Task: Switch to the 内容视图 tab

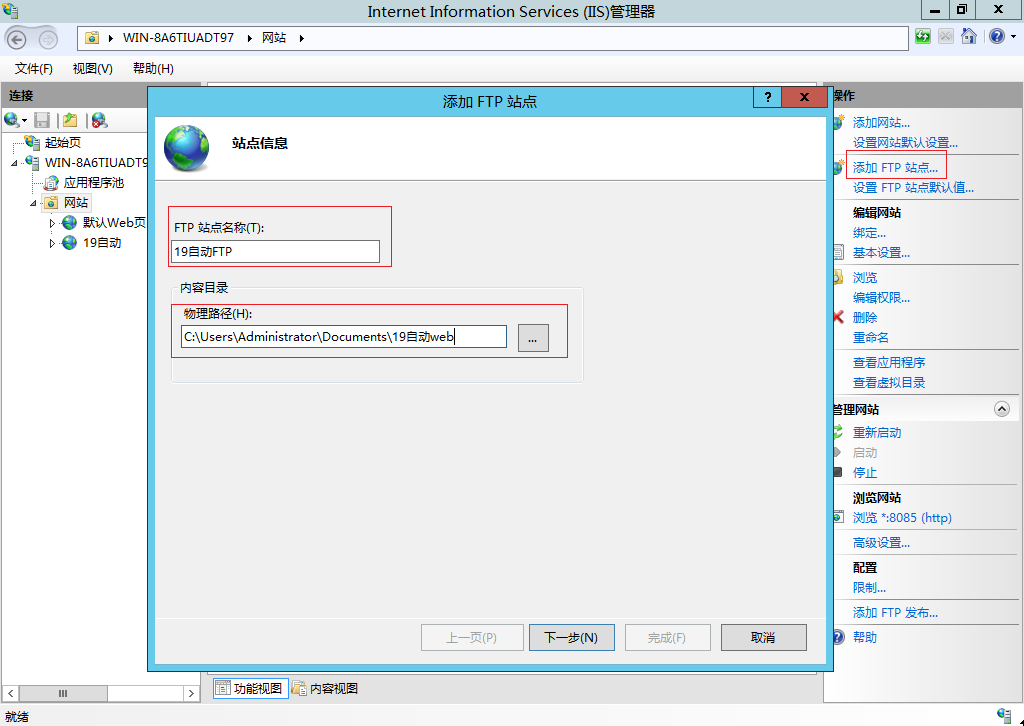Action: tap(326, 688)
